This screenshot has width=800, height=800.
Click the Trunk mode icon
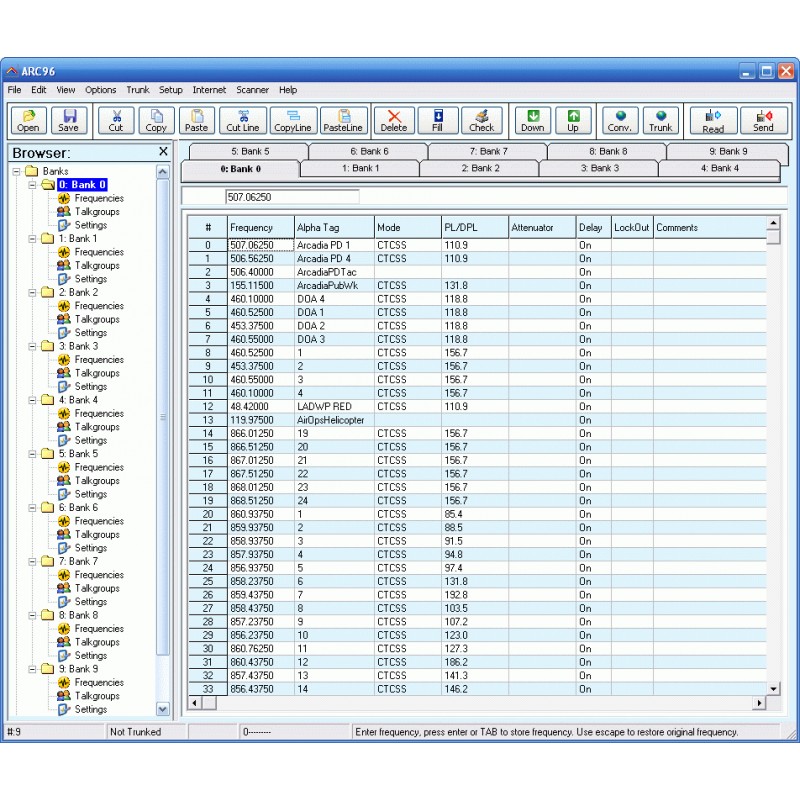661,120
